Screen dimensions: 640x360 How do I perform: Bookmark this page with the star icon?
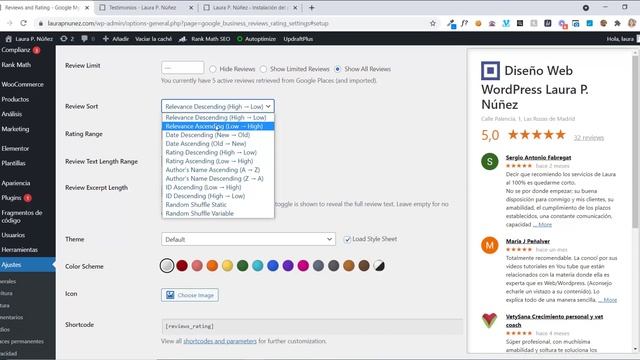(x=433, y=23)
